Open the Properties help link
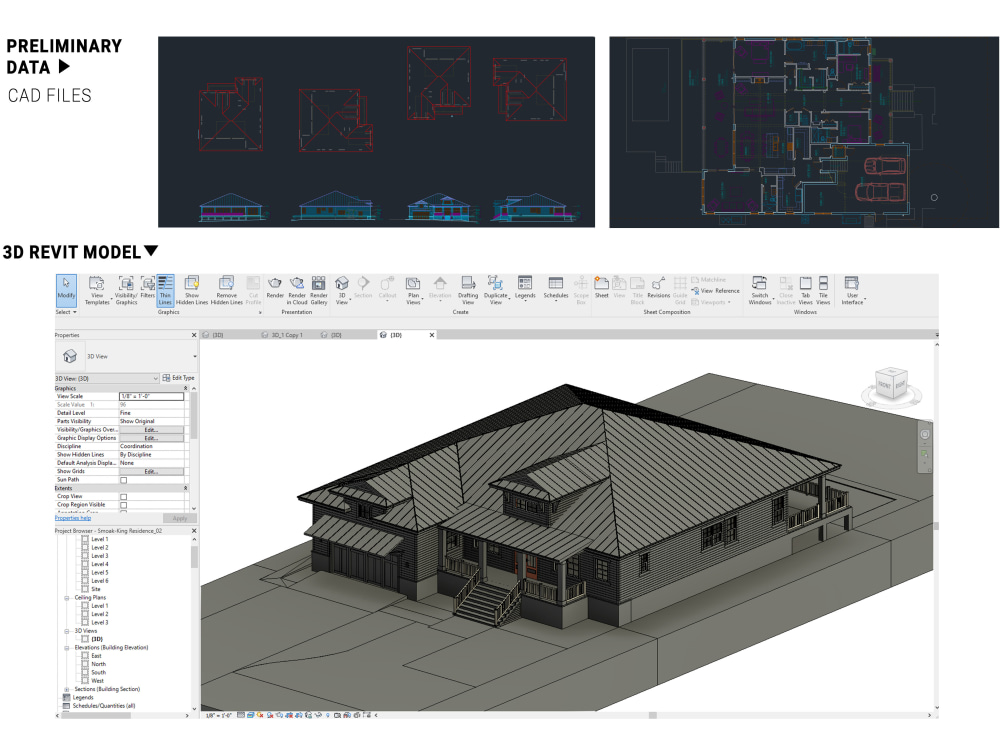The width and height of the screenshot is (1000, 750). pyautogui.click(x=72, y=518)
